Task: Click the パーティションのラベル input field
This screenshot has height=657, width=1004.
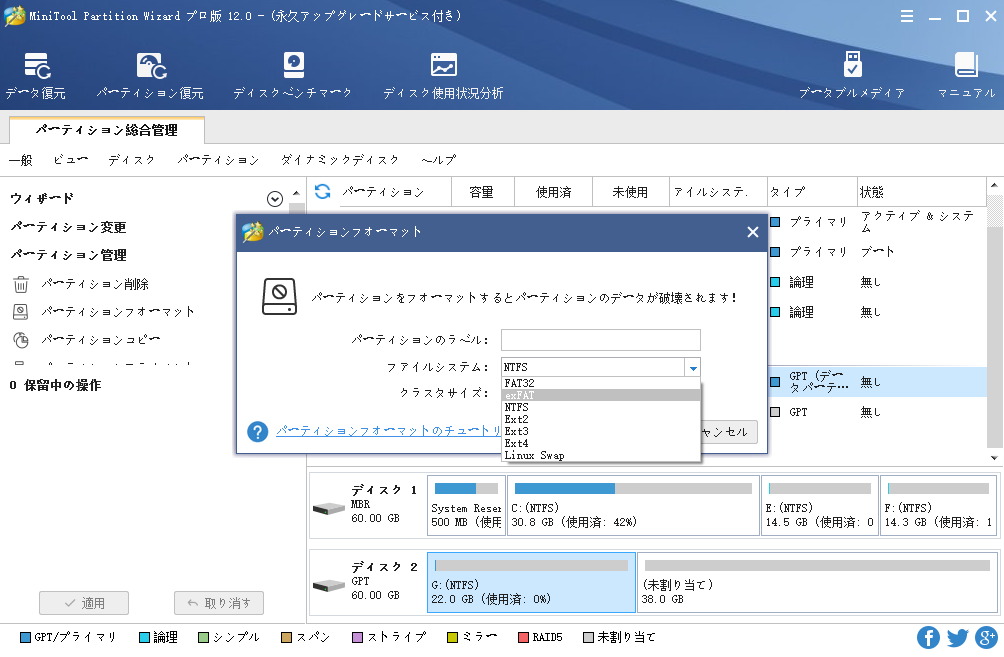Action: [x=600, y=340]
